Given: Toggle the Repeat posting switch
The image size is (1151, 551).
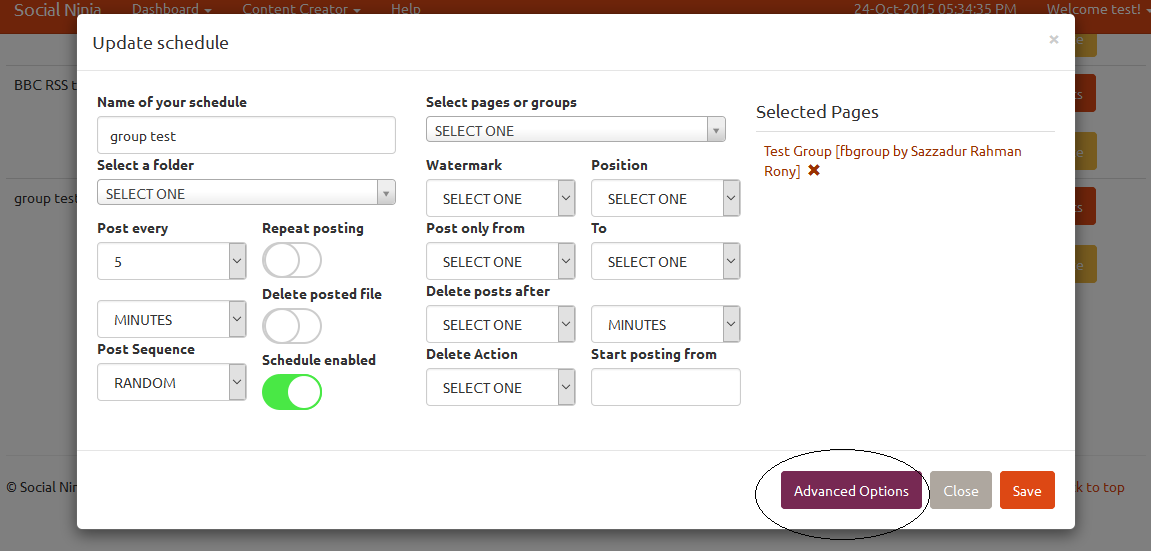Looking at the screenshot, I should (x=292, y=261).
